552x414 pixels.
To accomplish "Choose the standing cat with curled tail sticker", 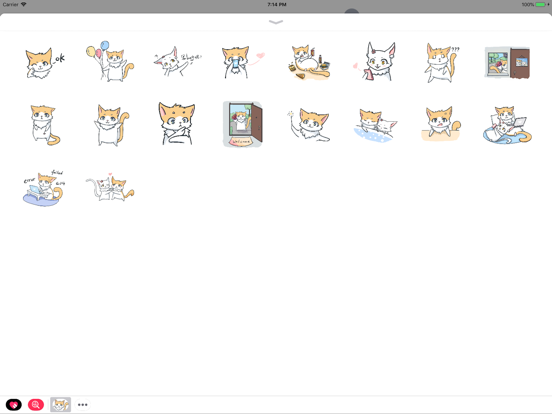I will click(x=44, y=125).
